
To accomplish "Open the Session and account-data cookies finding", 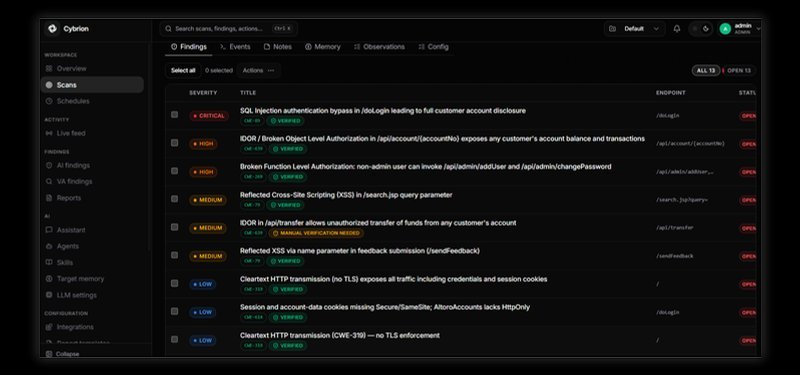I will [x=385, y=307].
